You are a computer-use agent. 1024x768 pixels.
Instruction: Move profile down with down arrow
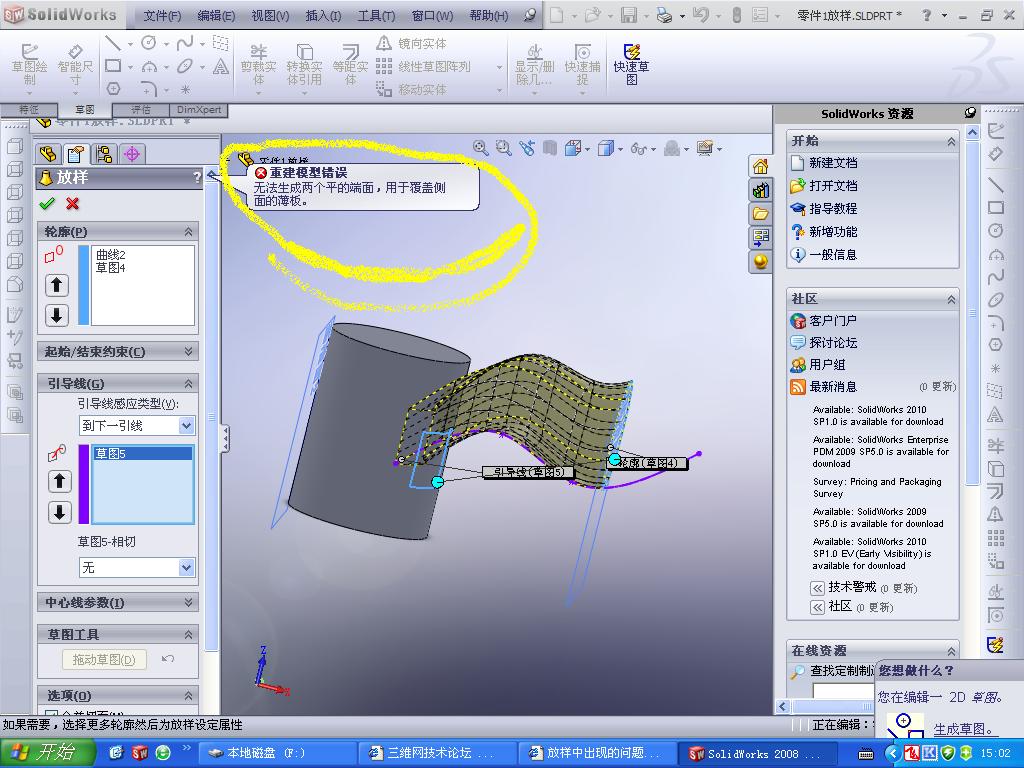point(56,315)
